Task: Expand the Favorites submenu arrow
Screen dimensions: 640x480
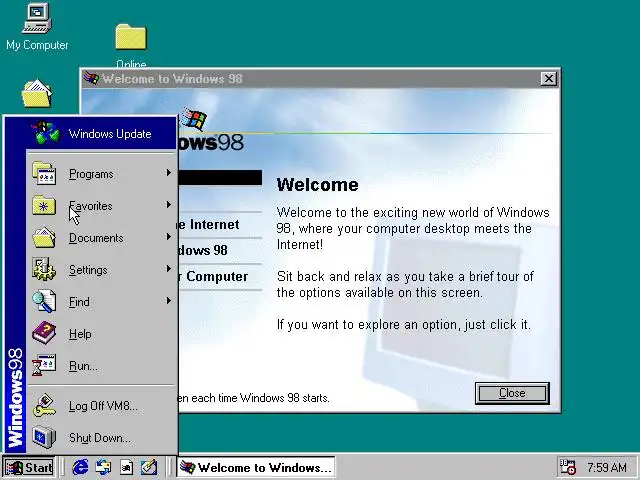Action: (x=169, y=204)
